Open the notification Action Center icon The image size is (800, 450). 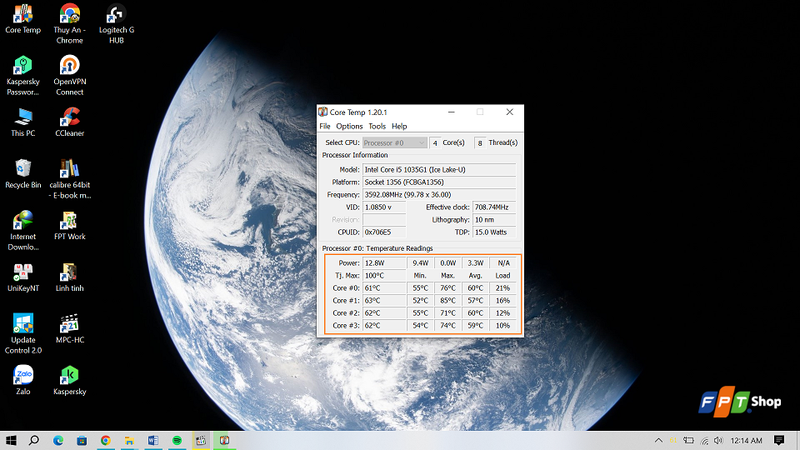tap(779, 440)
